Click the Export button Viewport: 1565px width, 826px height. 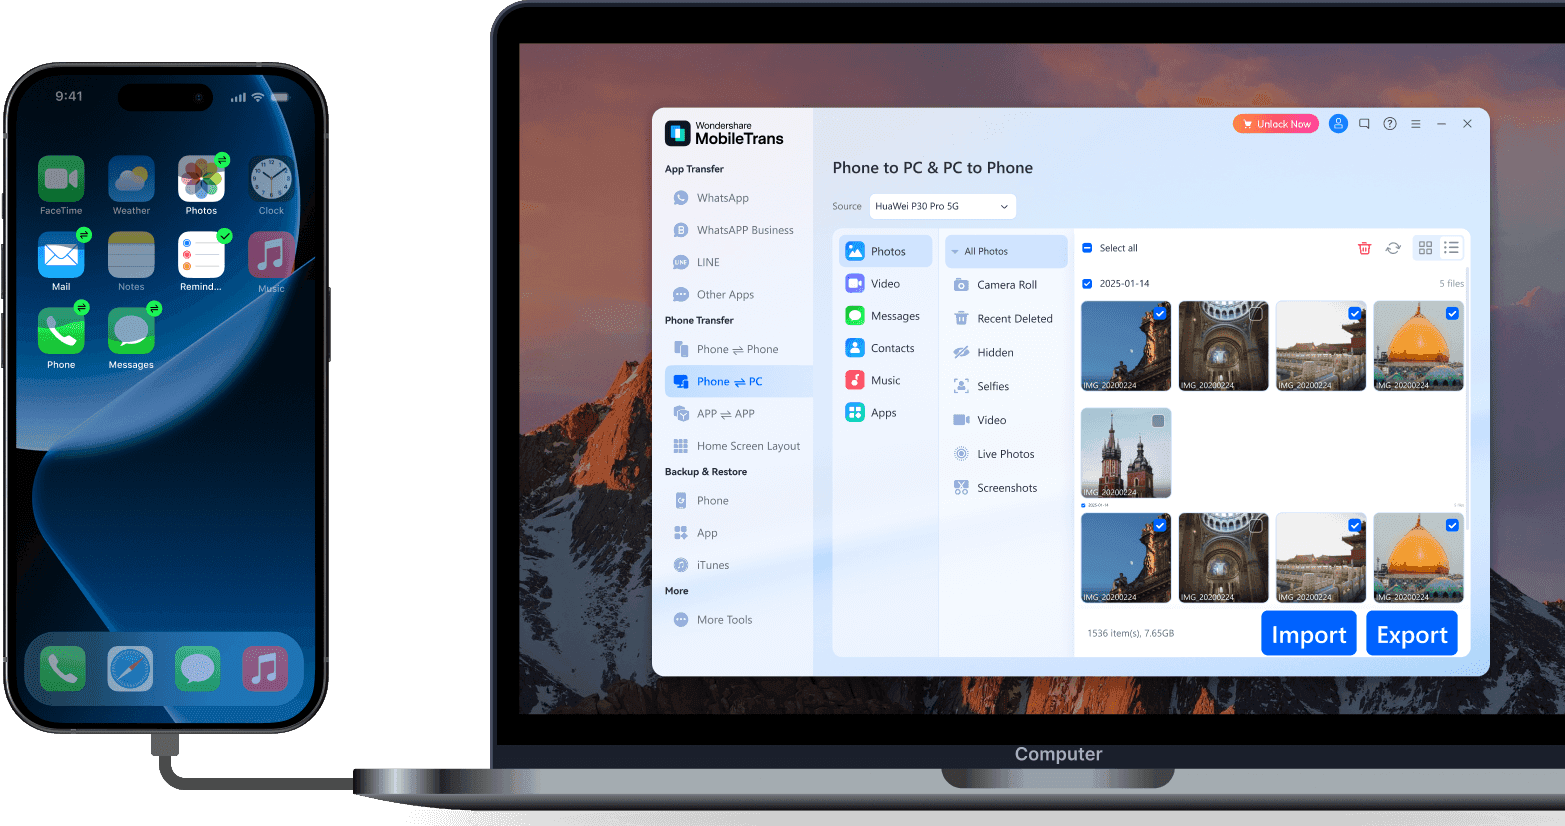point(1412,634)
